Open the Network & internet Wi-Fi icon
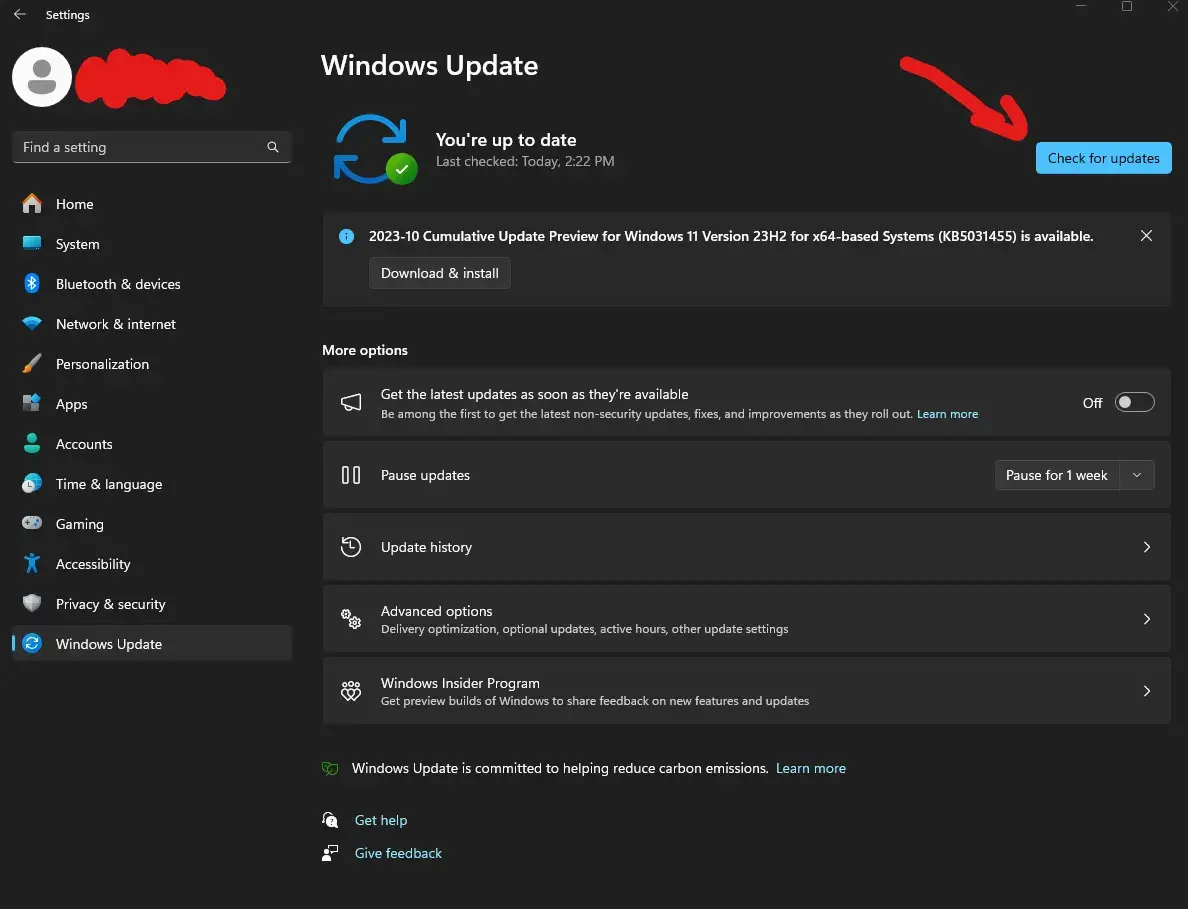This screenshot has height=909, width=1188. coord(32,324)
